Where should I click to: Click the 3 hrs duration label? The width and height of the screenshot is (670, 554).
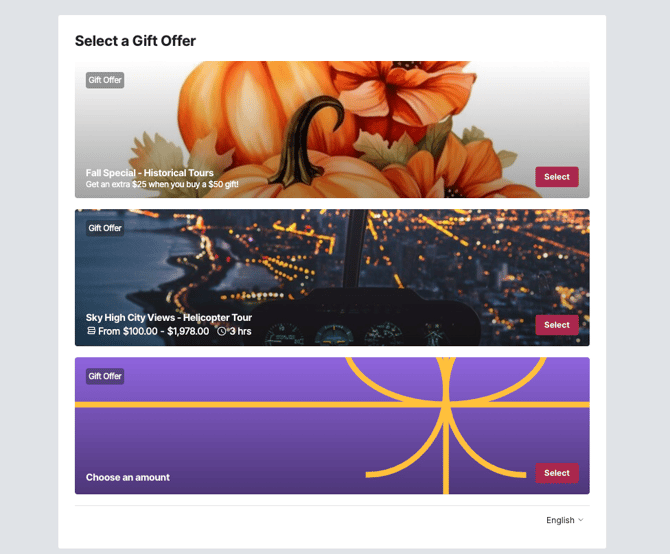240,331
